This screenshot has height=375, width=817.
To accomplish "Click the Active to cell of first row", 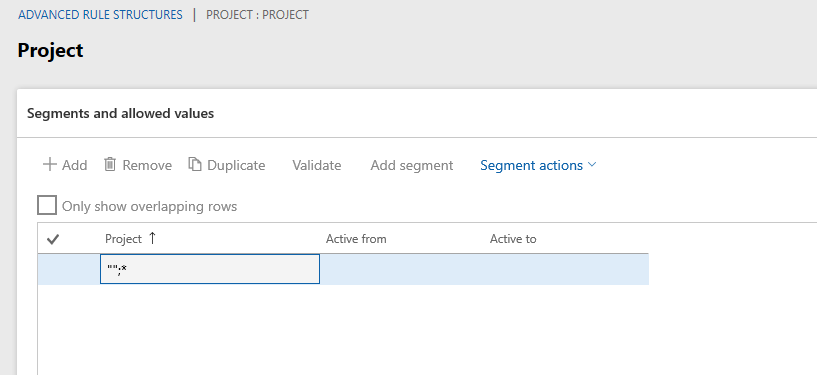I will tap(566, 269).
